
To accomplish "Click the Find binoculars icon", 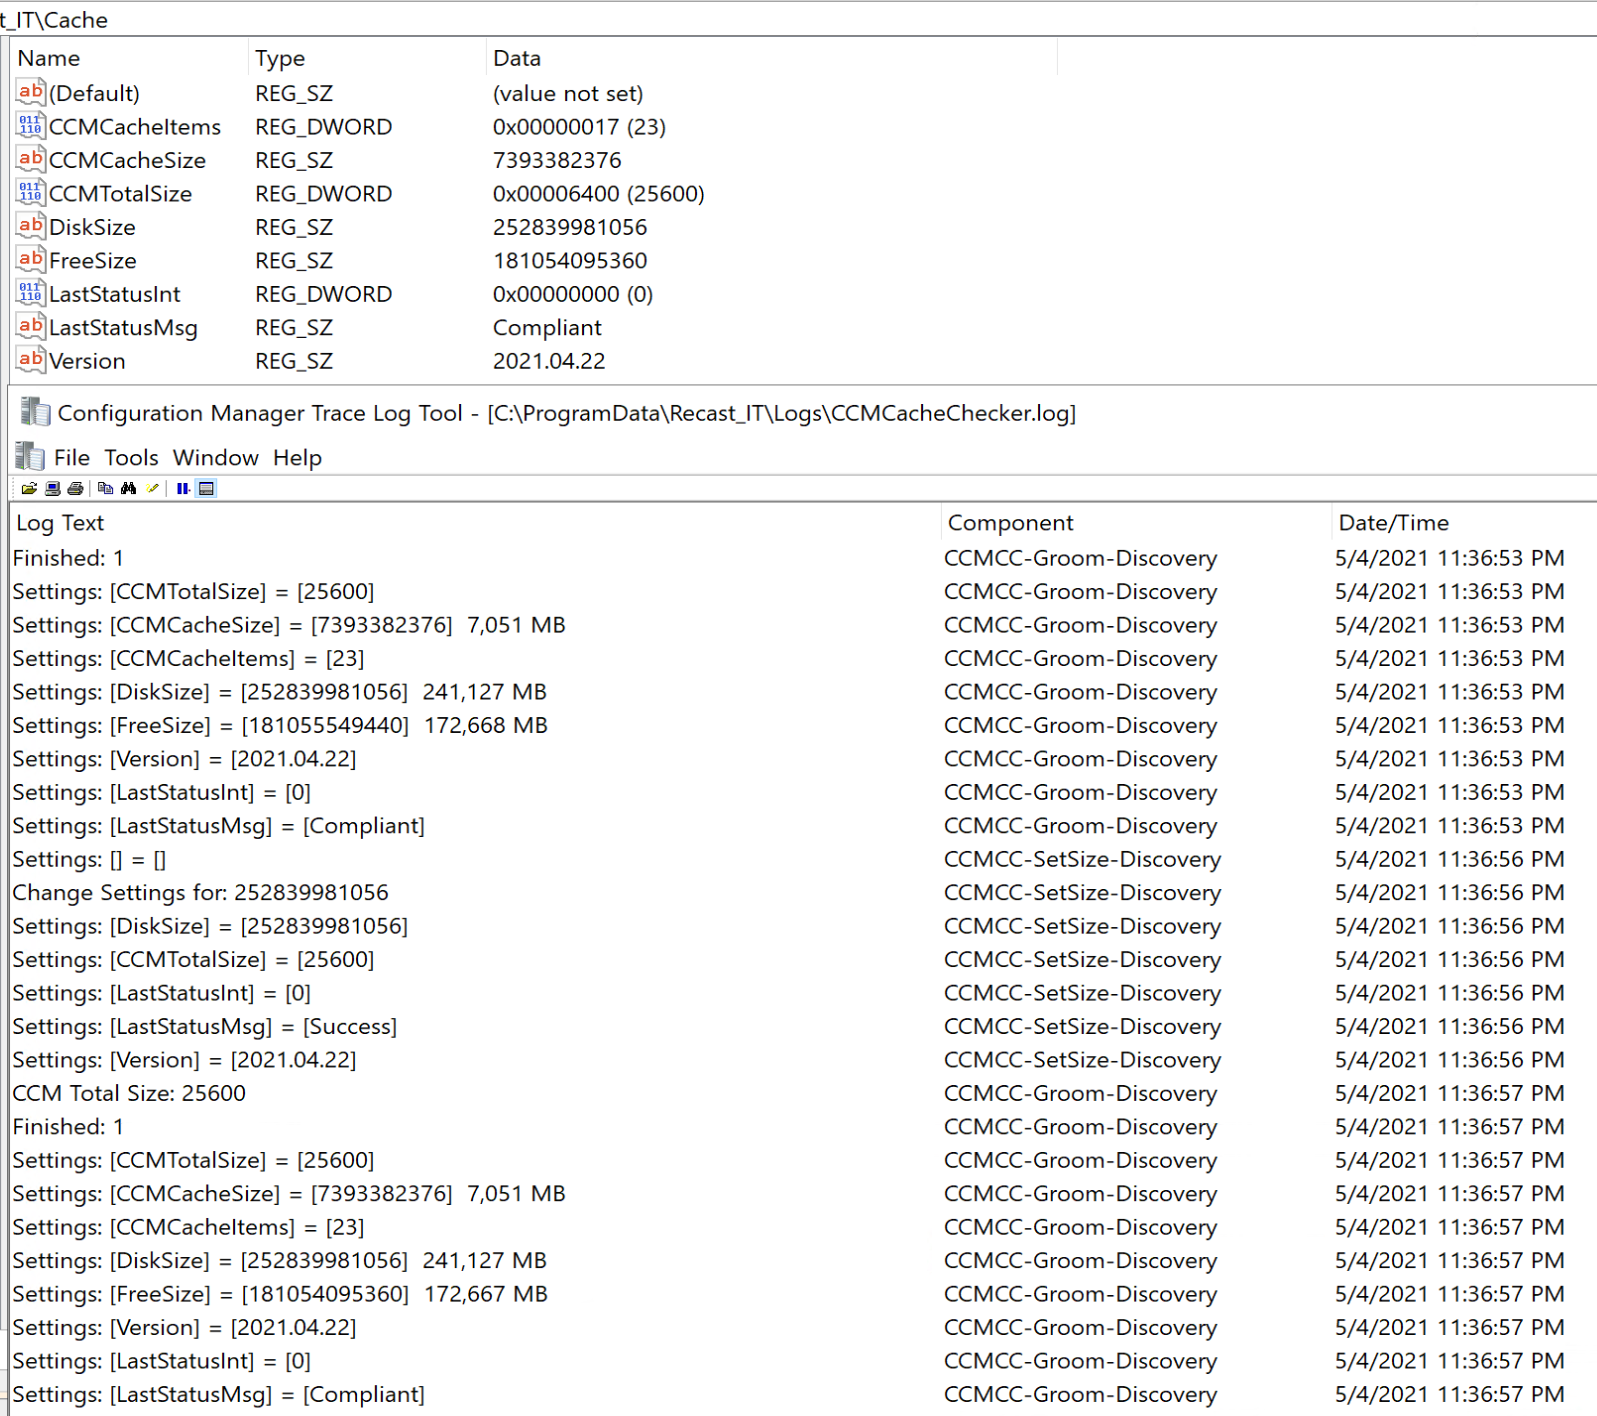I will click(128, 488).
